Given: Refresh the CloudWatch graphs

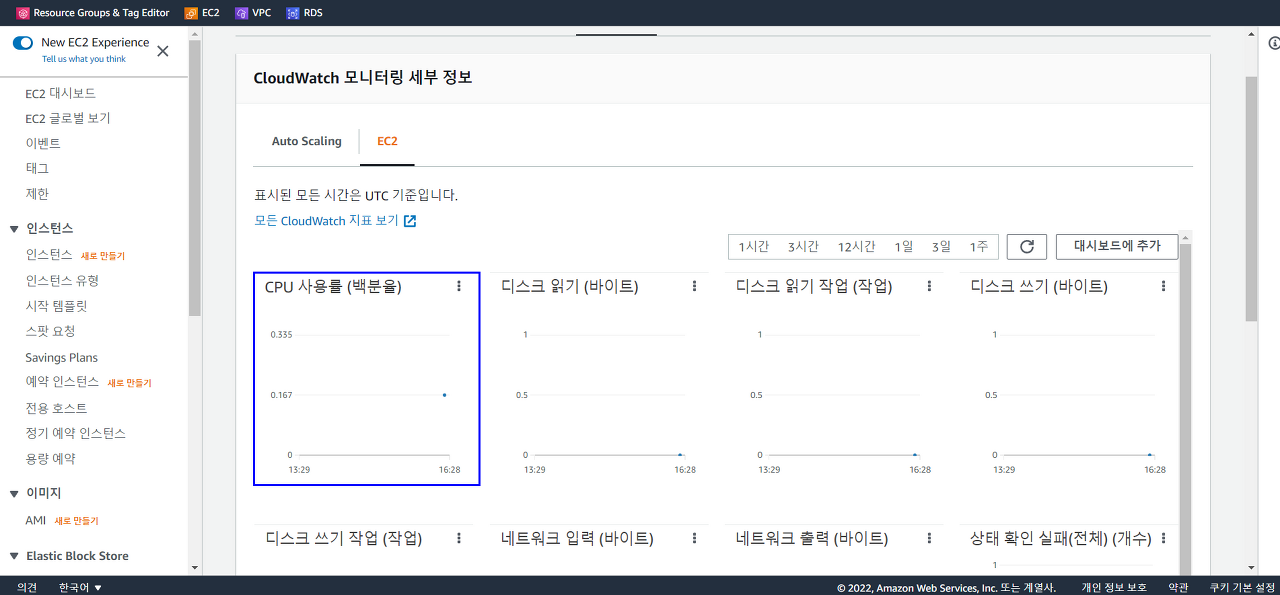Looking at the screenshot, I should [x=1027, y=247].
